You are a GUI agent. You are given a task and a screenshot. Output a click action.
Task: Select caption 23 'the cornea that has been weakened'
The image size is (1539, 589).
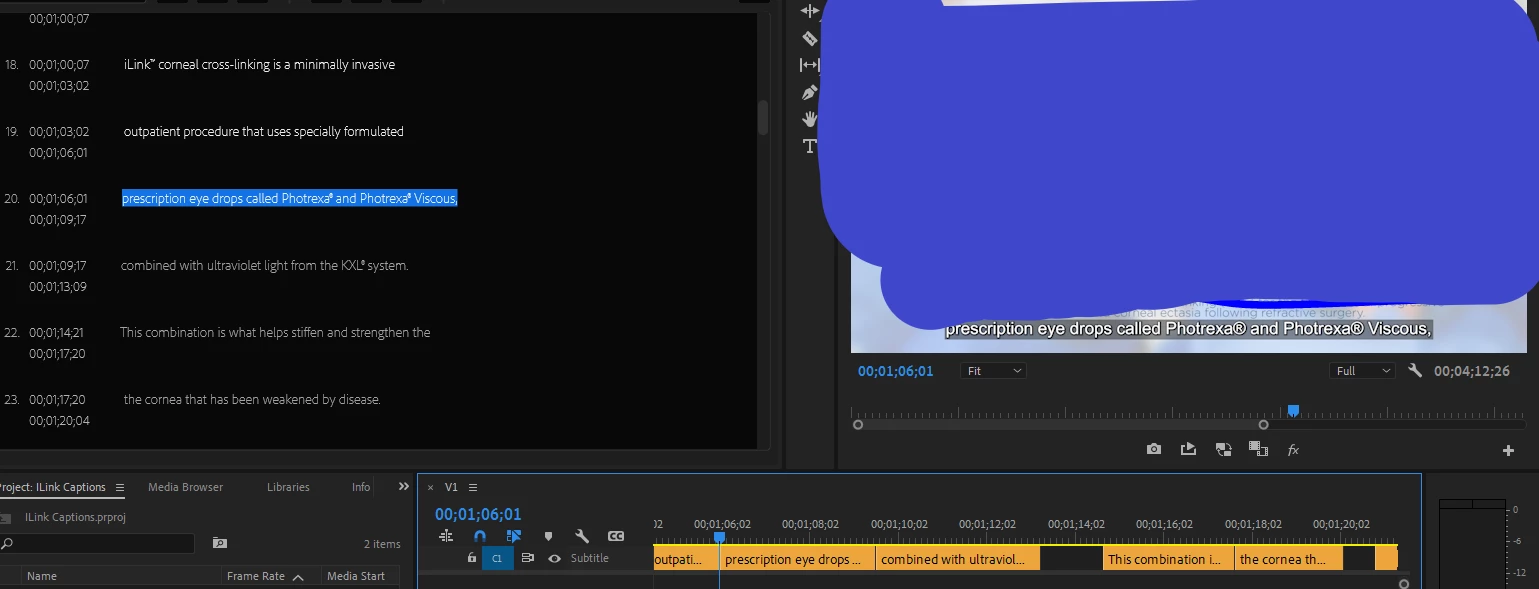point(252,399)
